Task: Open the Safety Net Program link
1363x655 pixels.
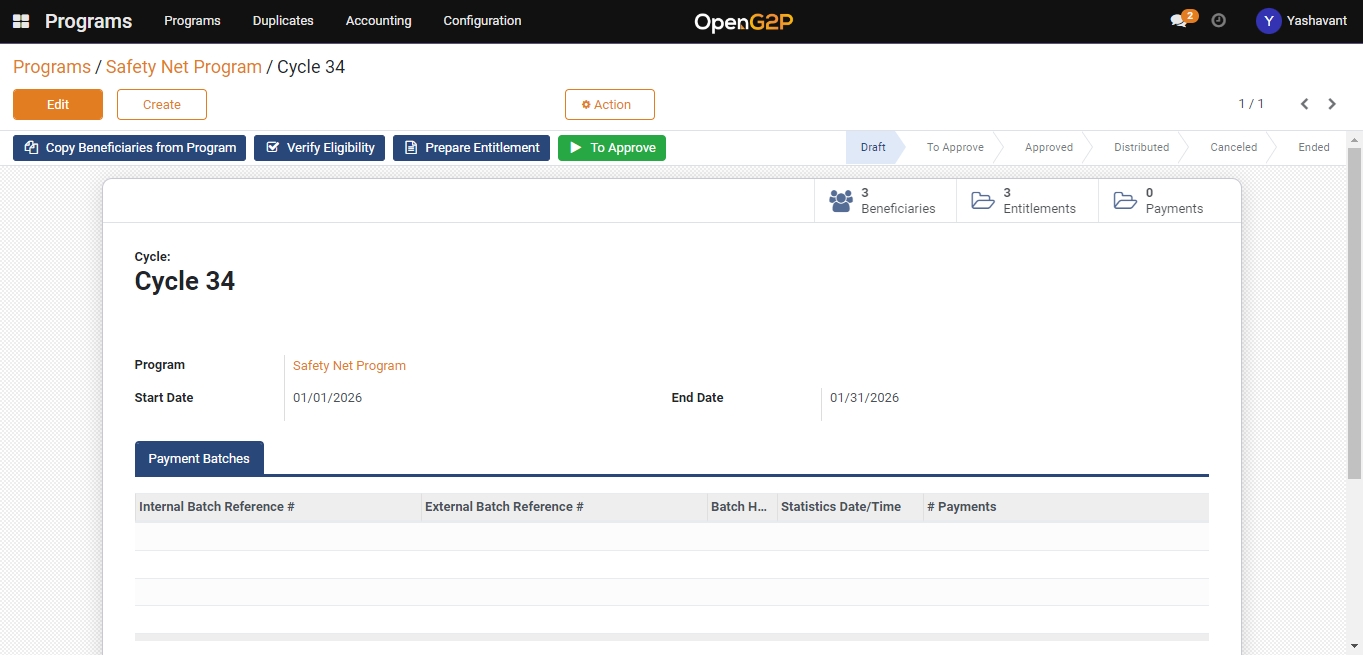Action: pos(349,366)
